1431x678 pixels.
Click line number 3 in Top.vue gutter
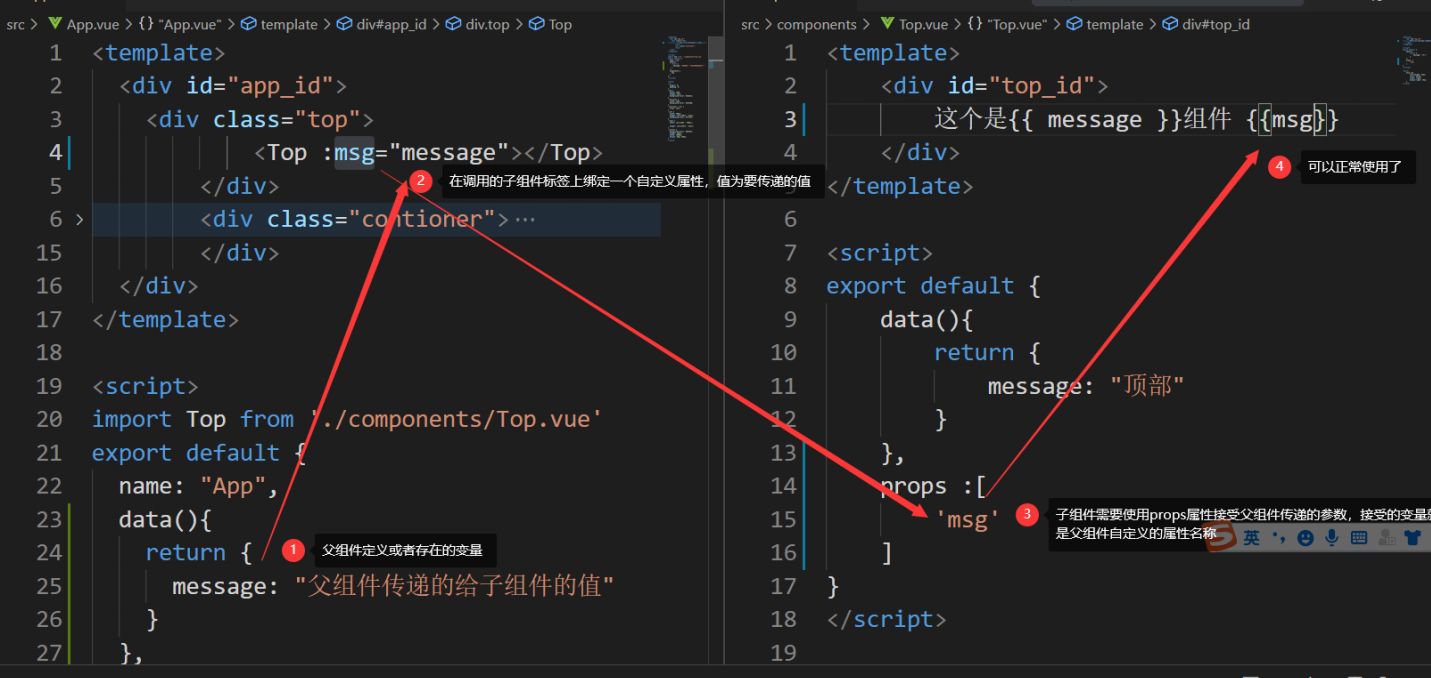(790, 119)
